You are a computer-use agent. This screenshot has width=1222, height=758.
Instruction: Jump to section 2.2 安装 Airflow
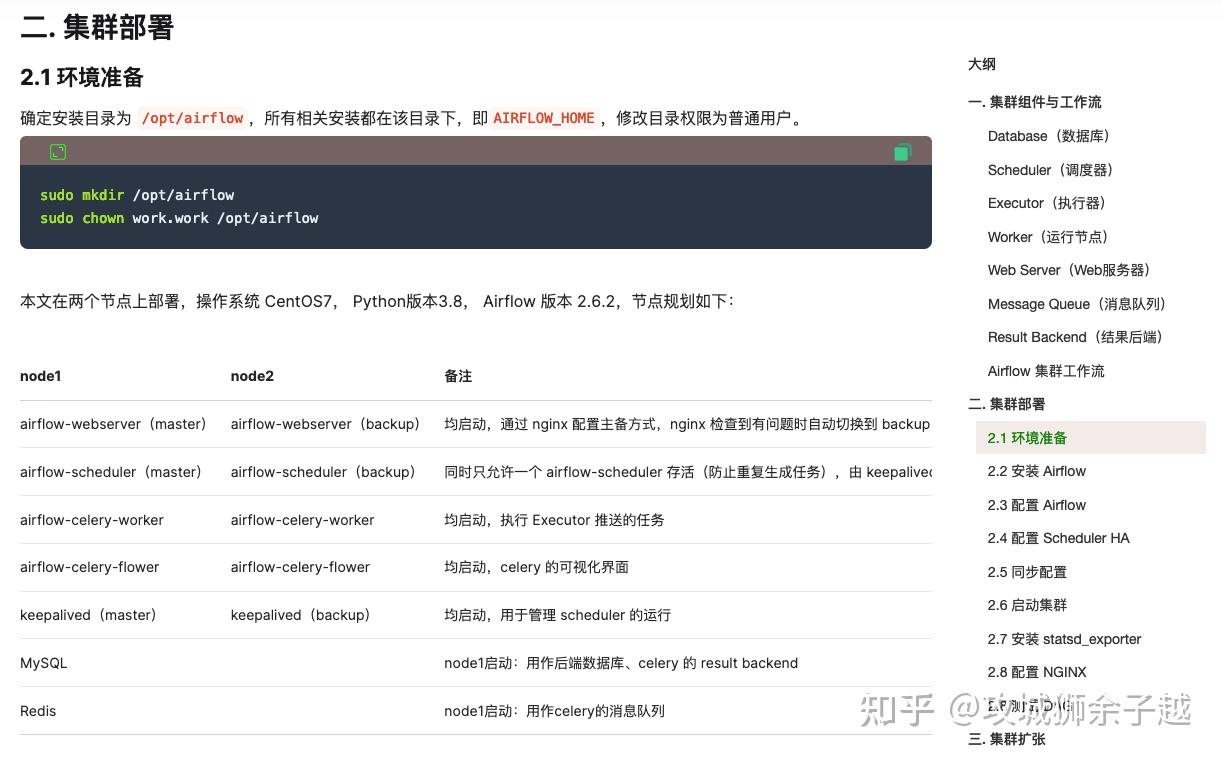(1037, 471)
